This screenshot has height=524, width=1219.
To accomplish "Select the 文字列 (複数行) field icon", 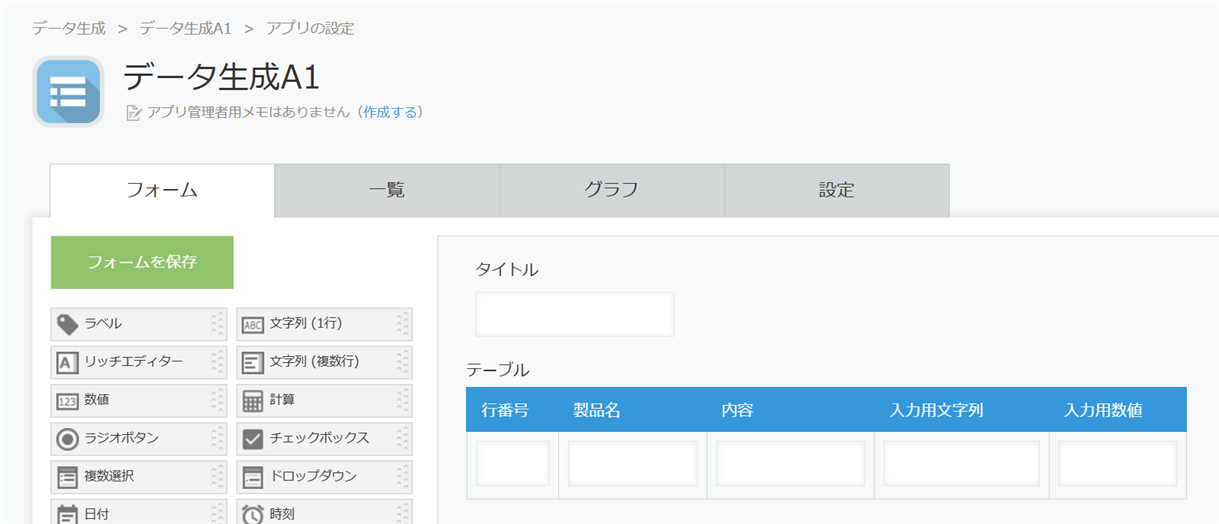I will (253, 362).
